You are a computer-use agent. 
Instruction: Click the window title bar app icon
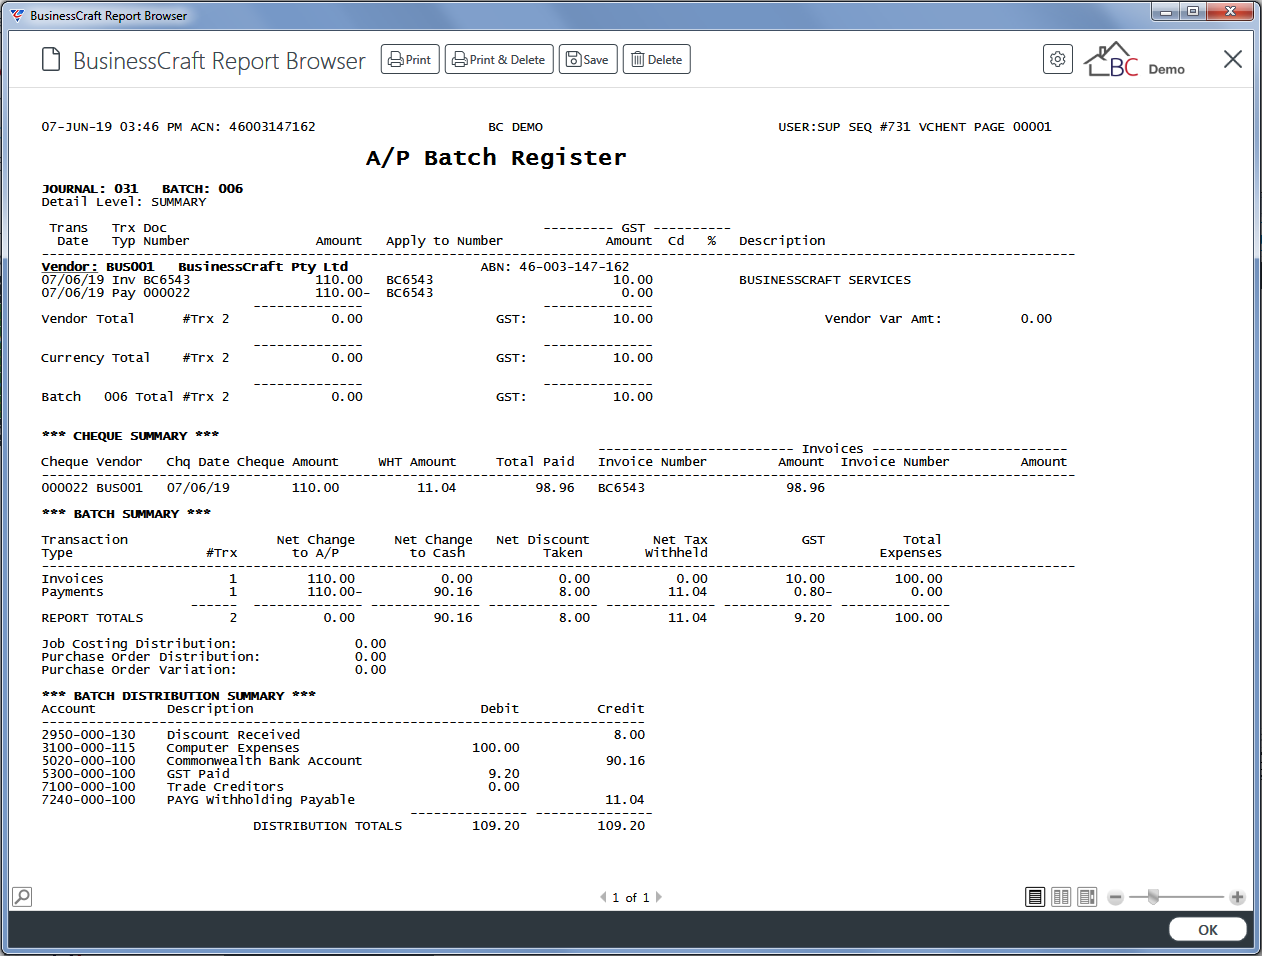(x=17, y=15)
